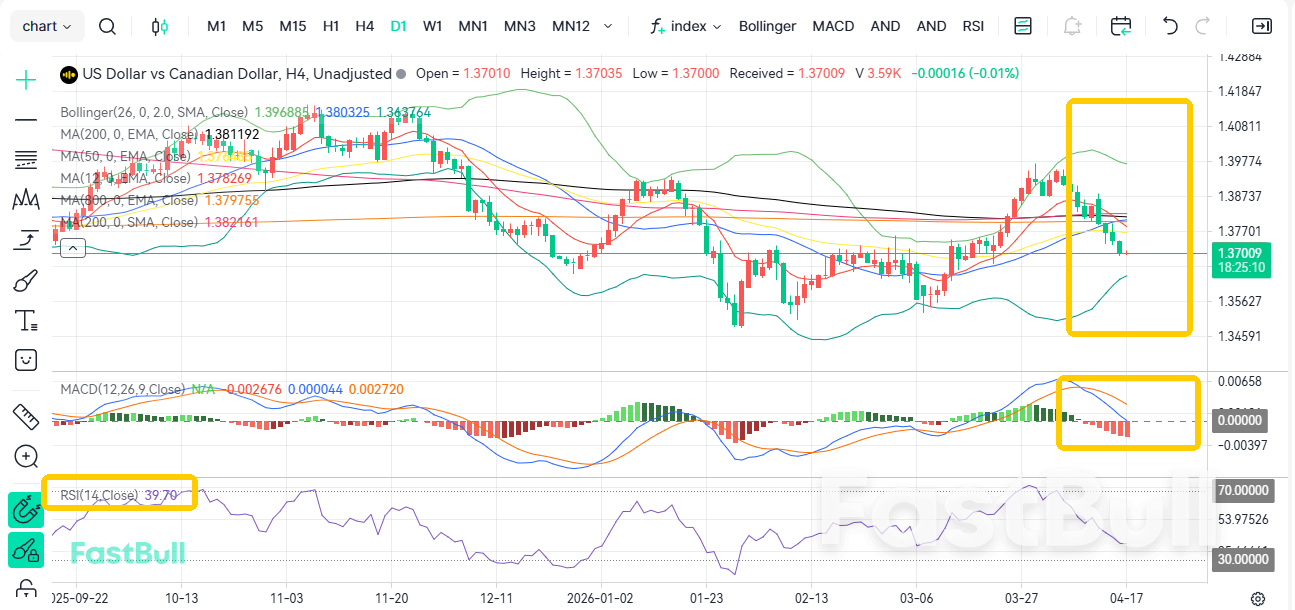Select the MACD indicator menu item
The height and width of the screenshot is (610, 1295).
tap(833, 26)
